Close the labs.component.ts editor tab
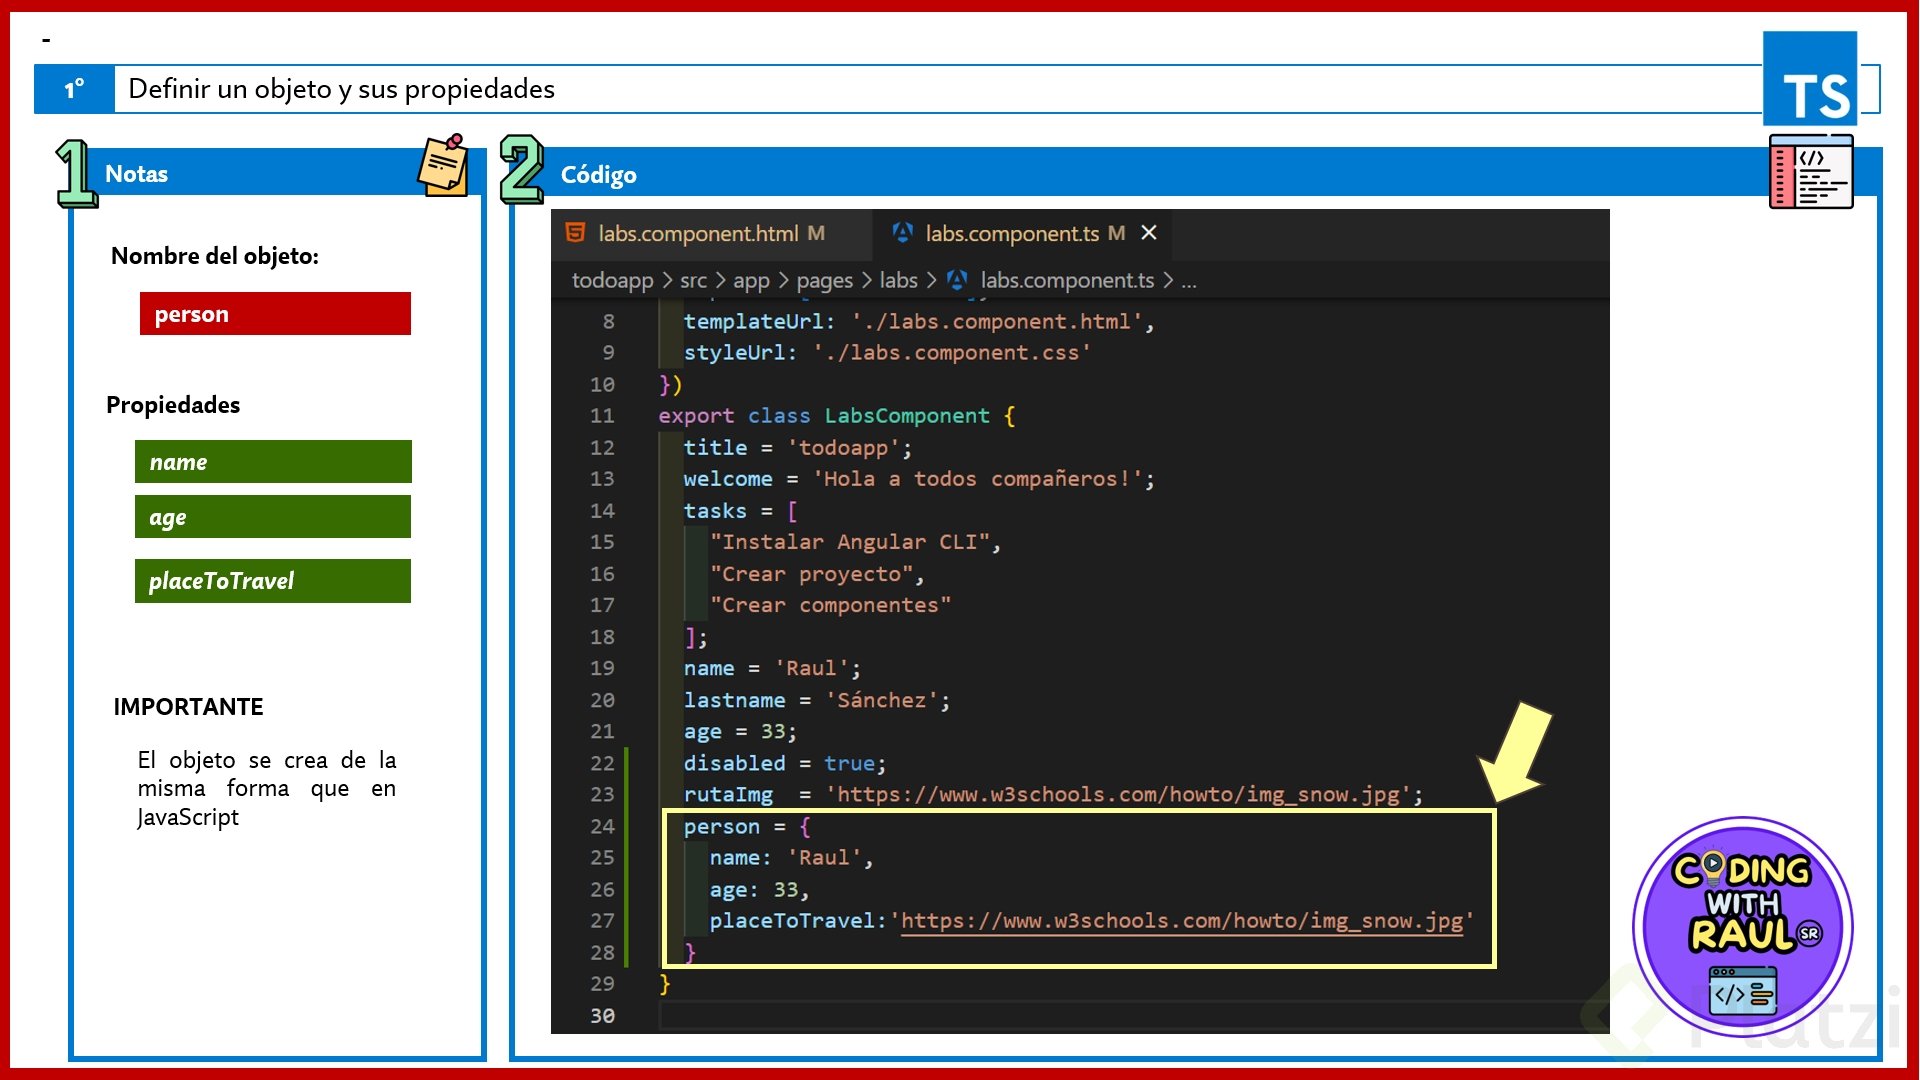The image size is (1920, 1080). click(1149, 233)
